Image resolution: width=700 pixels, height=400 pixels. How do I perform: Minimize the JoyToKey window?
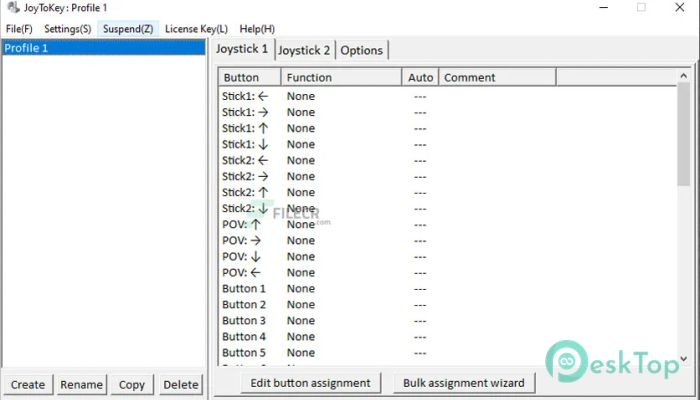click(604, 8)
